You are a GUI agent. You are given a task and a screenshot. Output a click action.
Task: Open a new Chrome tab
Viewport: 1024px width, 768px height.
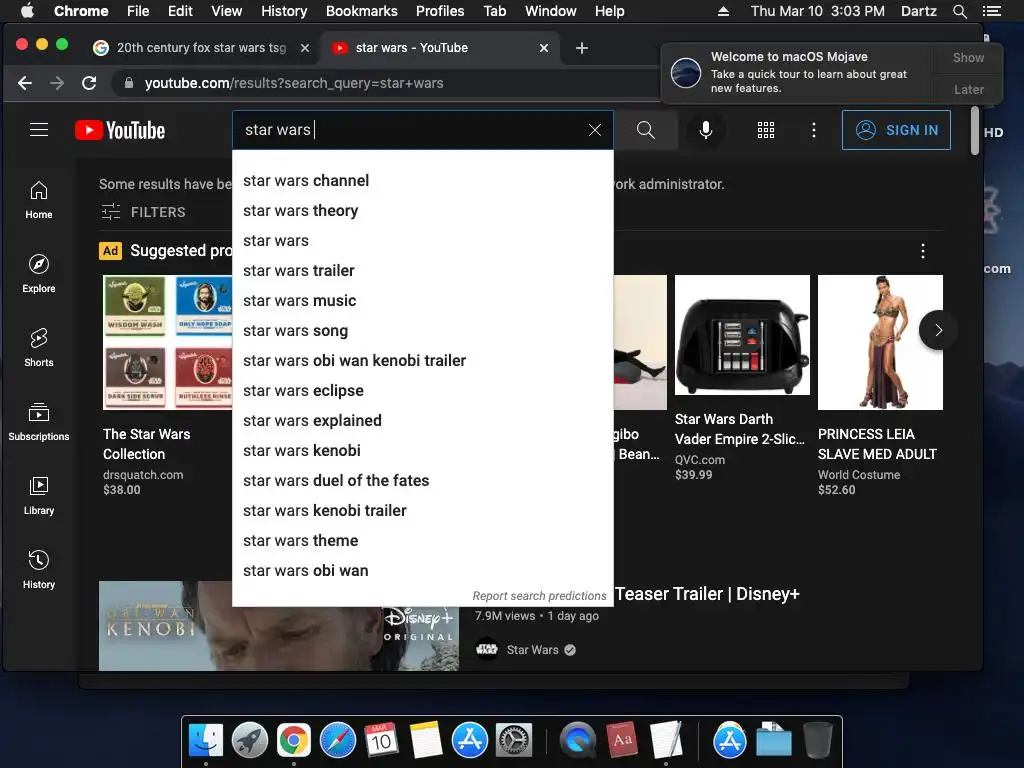[x=582, y=48]
